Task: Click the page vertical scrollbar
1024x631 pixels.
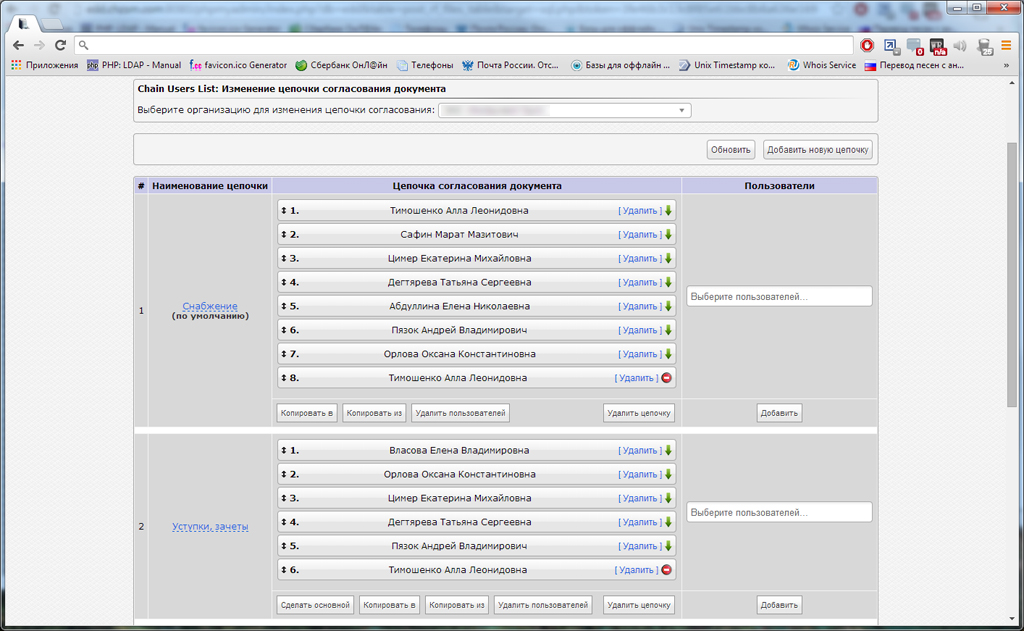Action: [1011, 270]
